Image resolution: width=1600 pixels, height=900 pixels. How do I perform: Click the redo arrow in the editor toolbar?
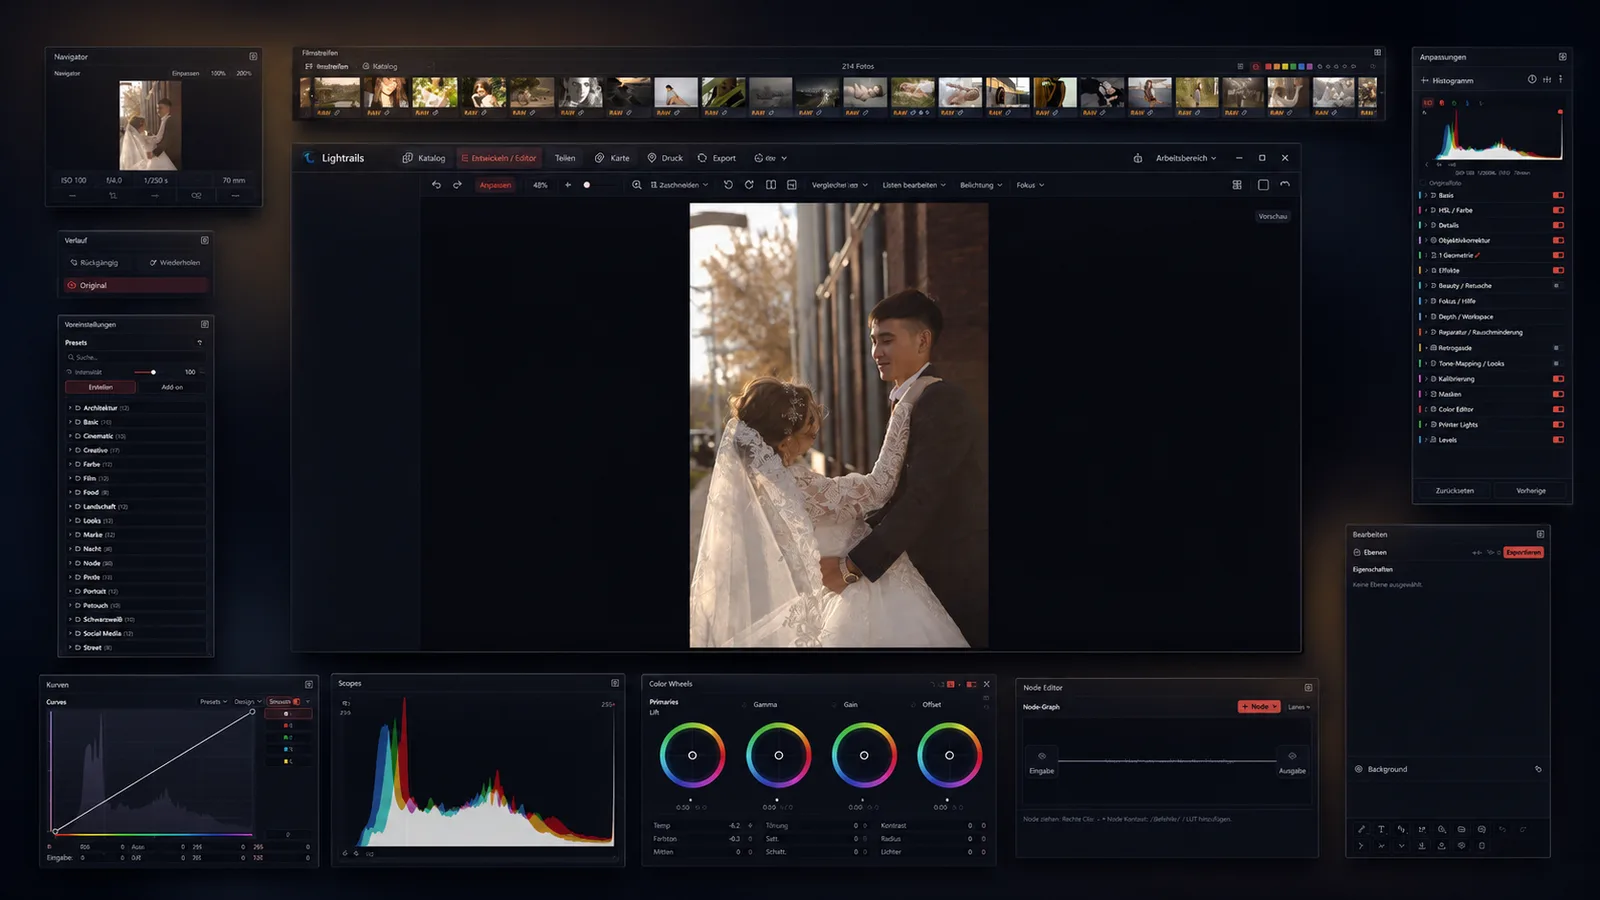[x=457, y=185]
